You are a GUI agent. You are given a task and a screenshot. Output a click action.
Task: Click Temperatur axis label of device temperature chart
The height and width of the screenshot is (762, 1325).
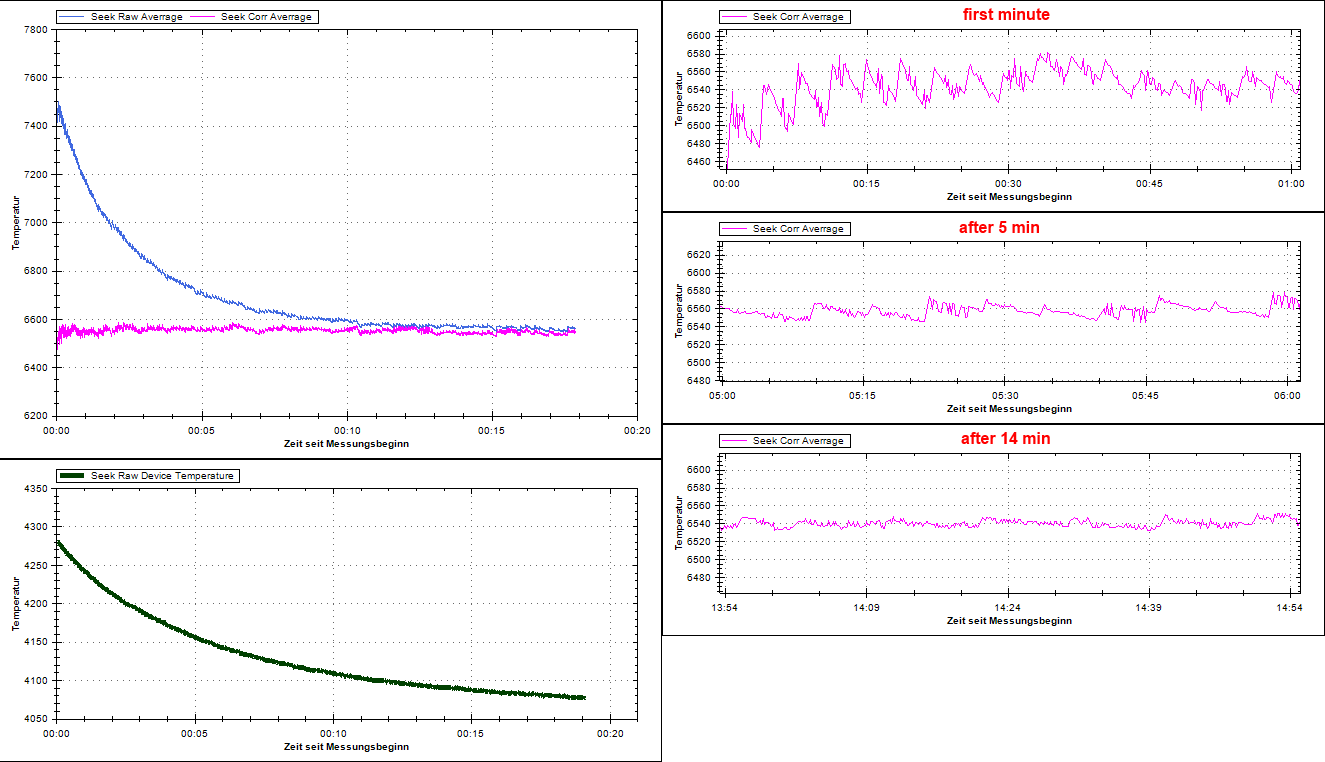[x=16, y=604]
